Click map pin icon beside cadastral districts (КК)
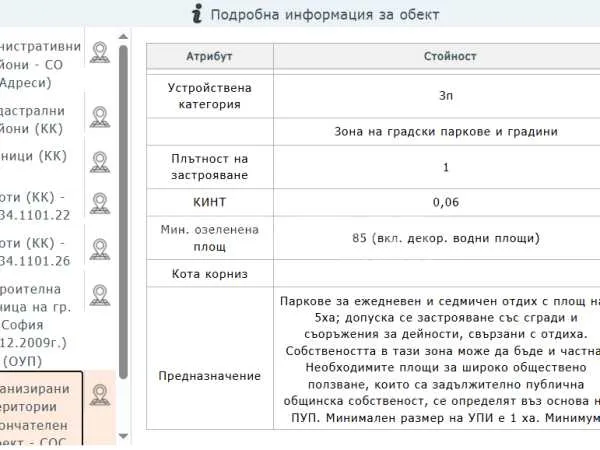Screen dimensions: 600x450 pyautogui.click(x=100, y=117)
